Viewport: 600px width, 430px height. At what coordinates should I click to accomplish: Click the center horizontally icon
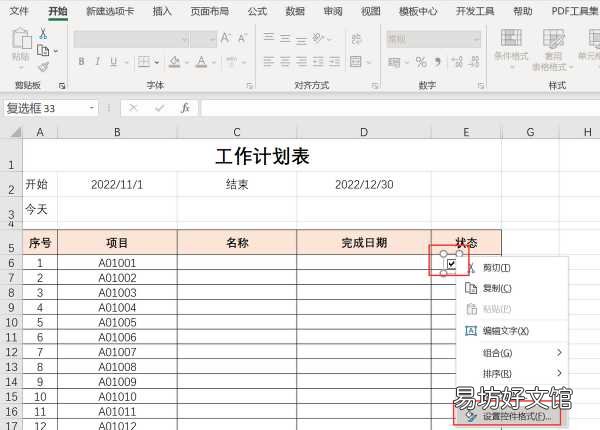click(x=285, y=61)
